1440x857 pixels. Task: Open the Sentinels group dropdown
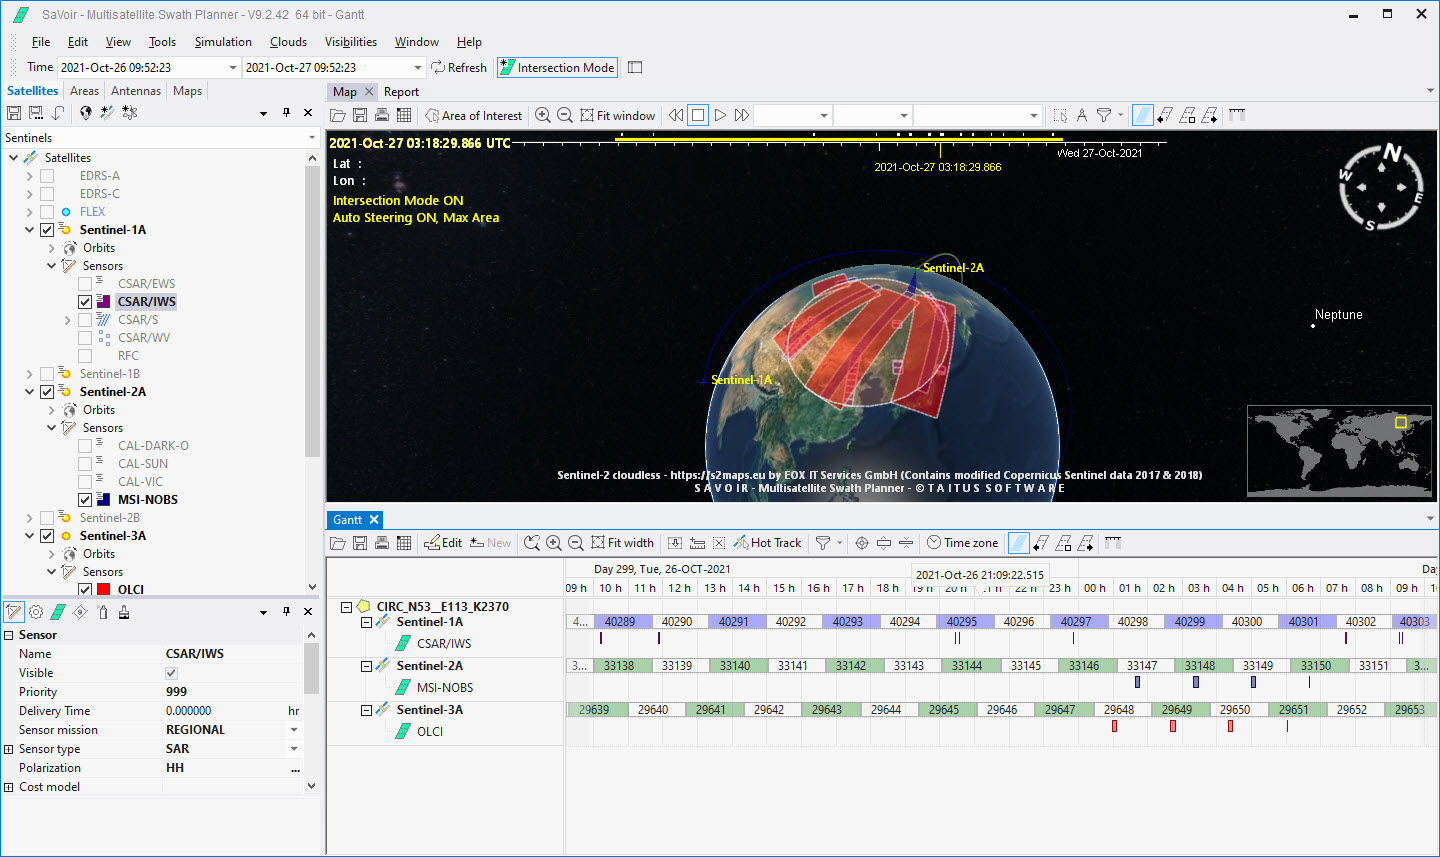(312, 138)
